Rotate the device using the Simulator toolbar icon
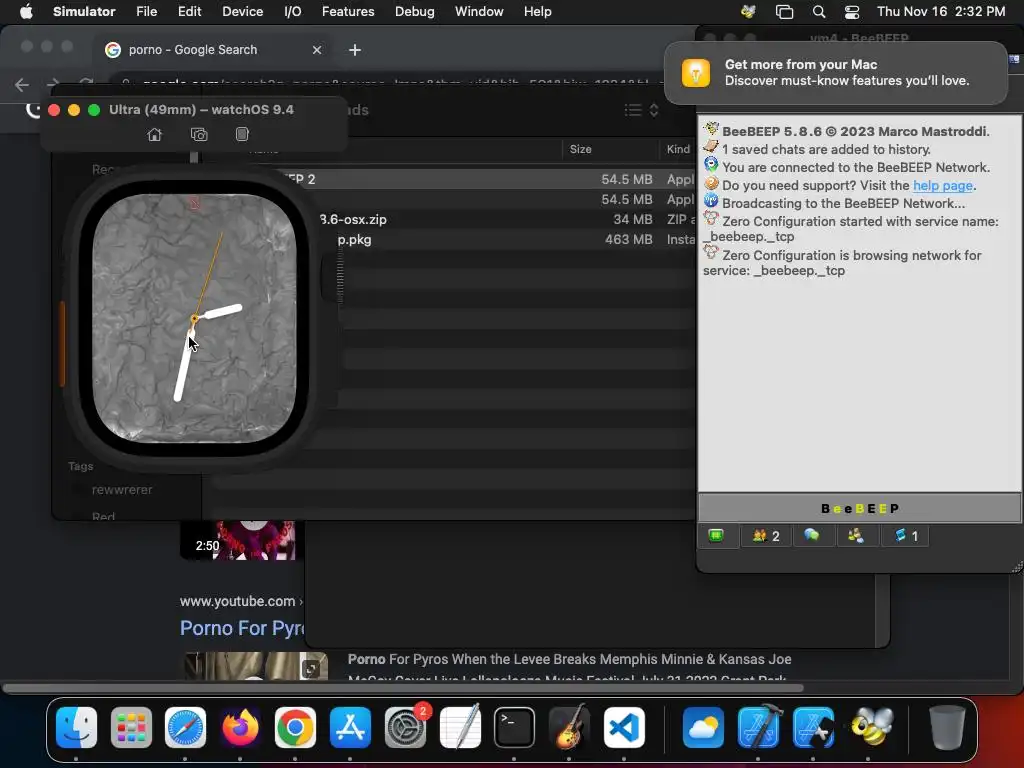Image resolution: width=1024 pixels, height=768 pixels. coord(242,134)
